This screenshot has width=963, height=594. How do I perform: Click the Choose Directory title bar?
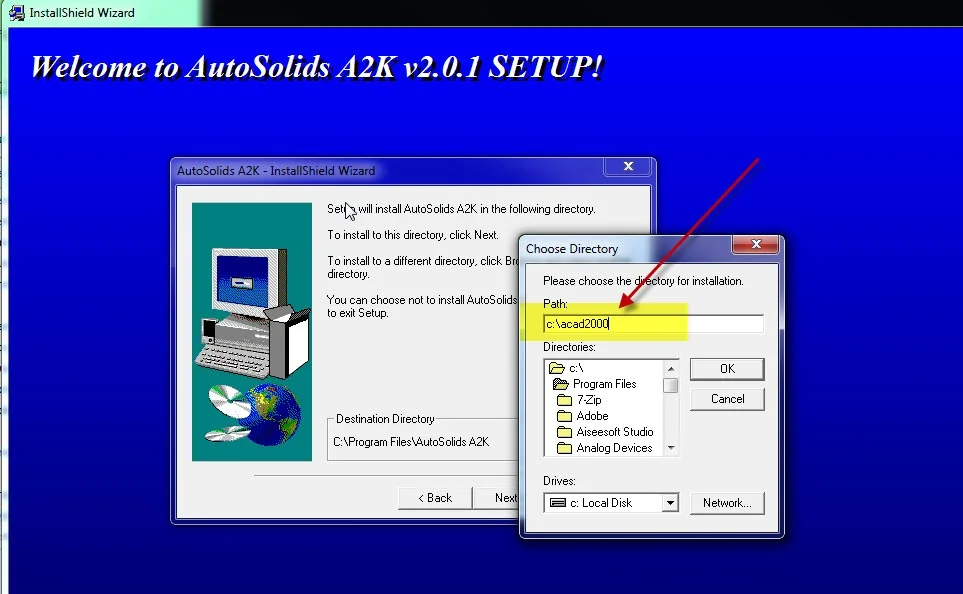click(x=626, y=248)
